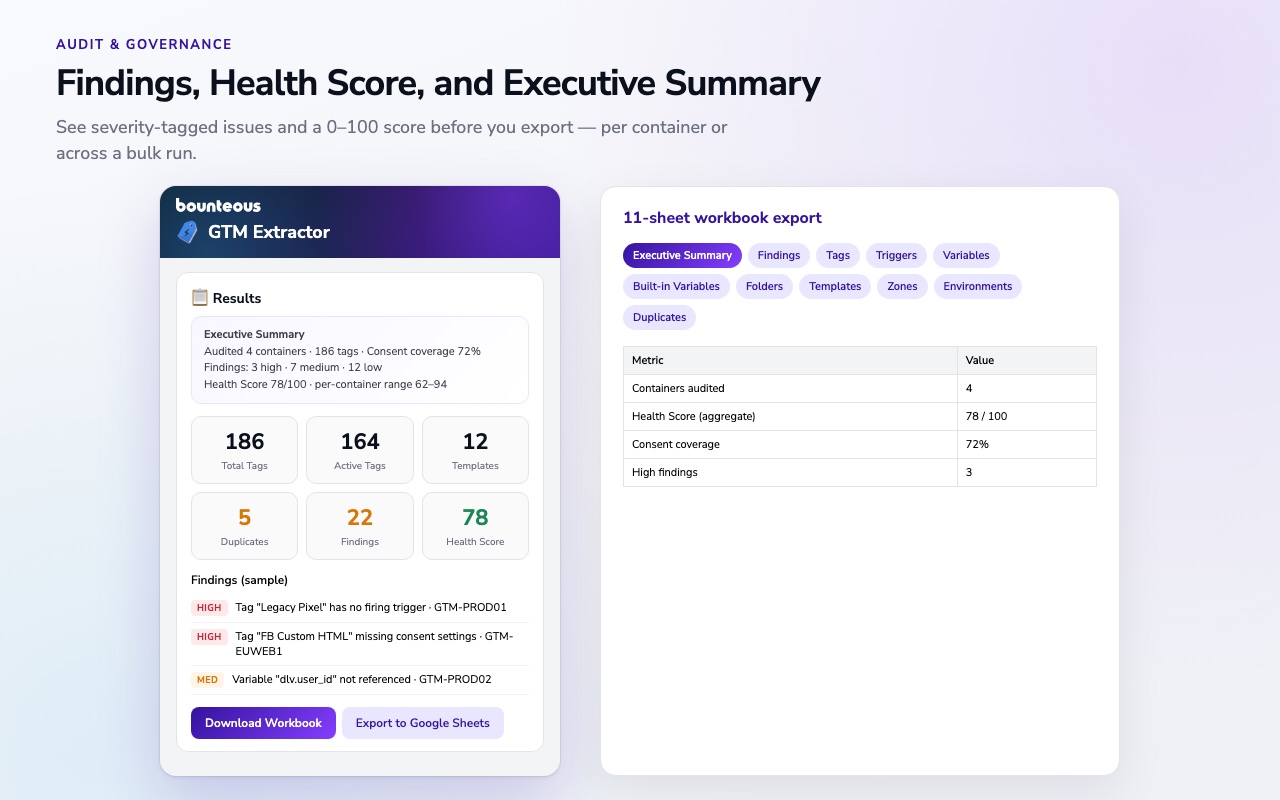Click the HIGH badge on Legacy Pixel finding
The height and width of the screenshot is (800, 1280).
(209, 607)
